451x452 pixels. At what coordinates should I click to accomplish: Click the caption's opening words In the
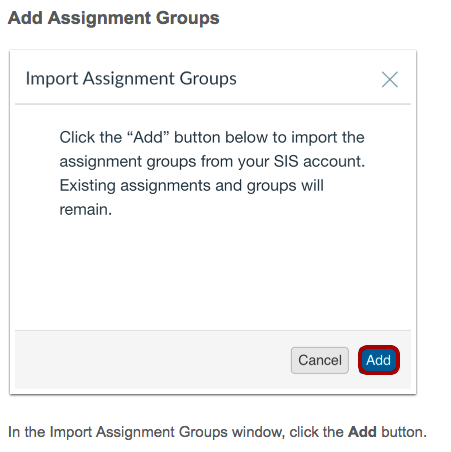tap(26, 432)
